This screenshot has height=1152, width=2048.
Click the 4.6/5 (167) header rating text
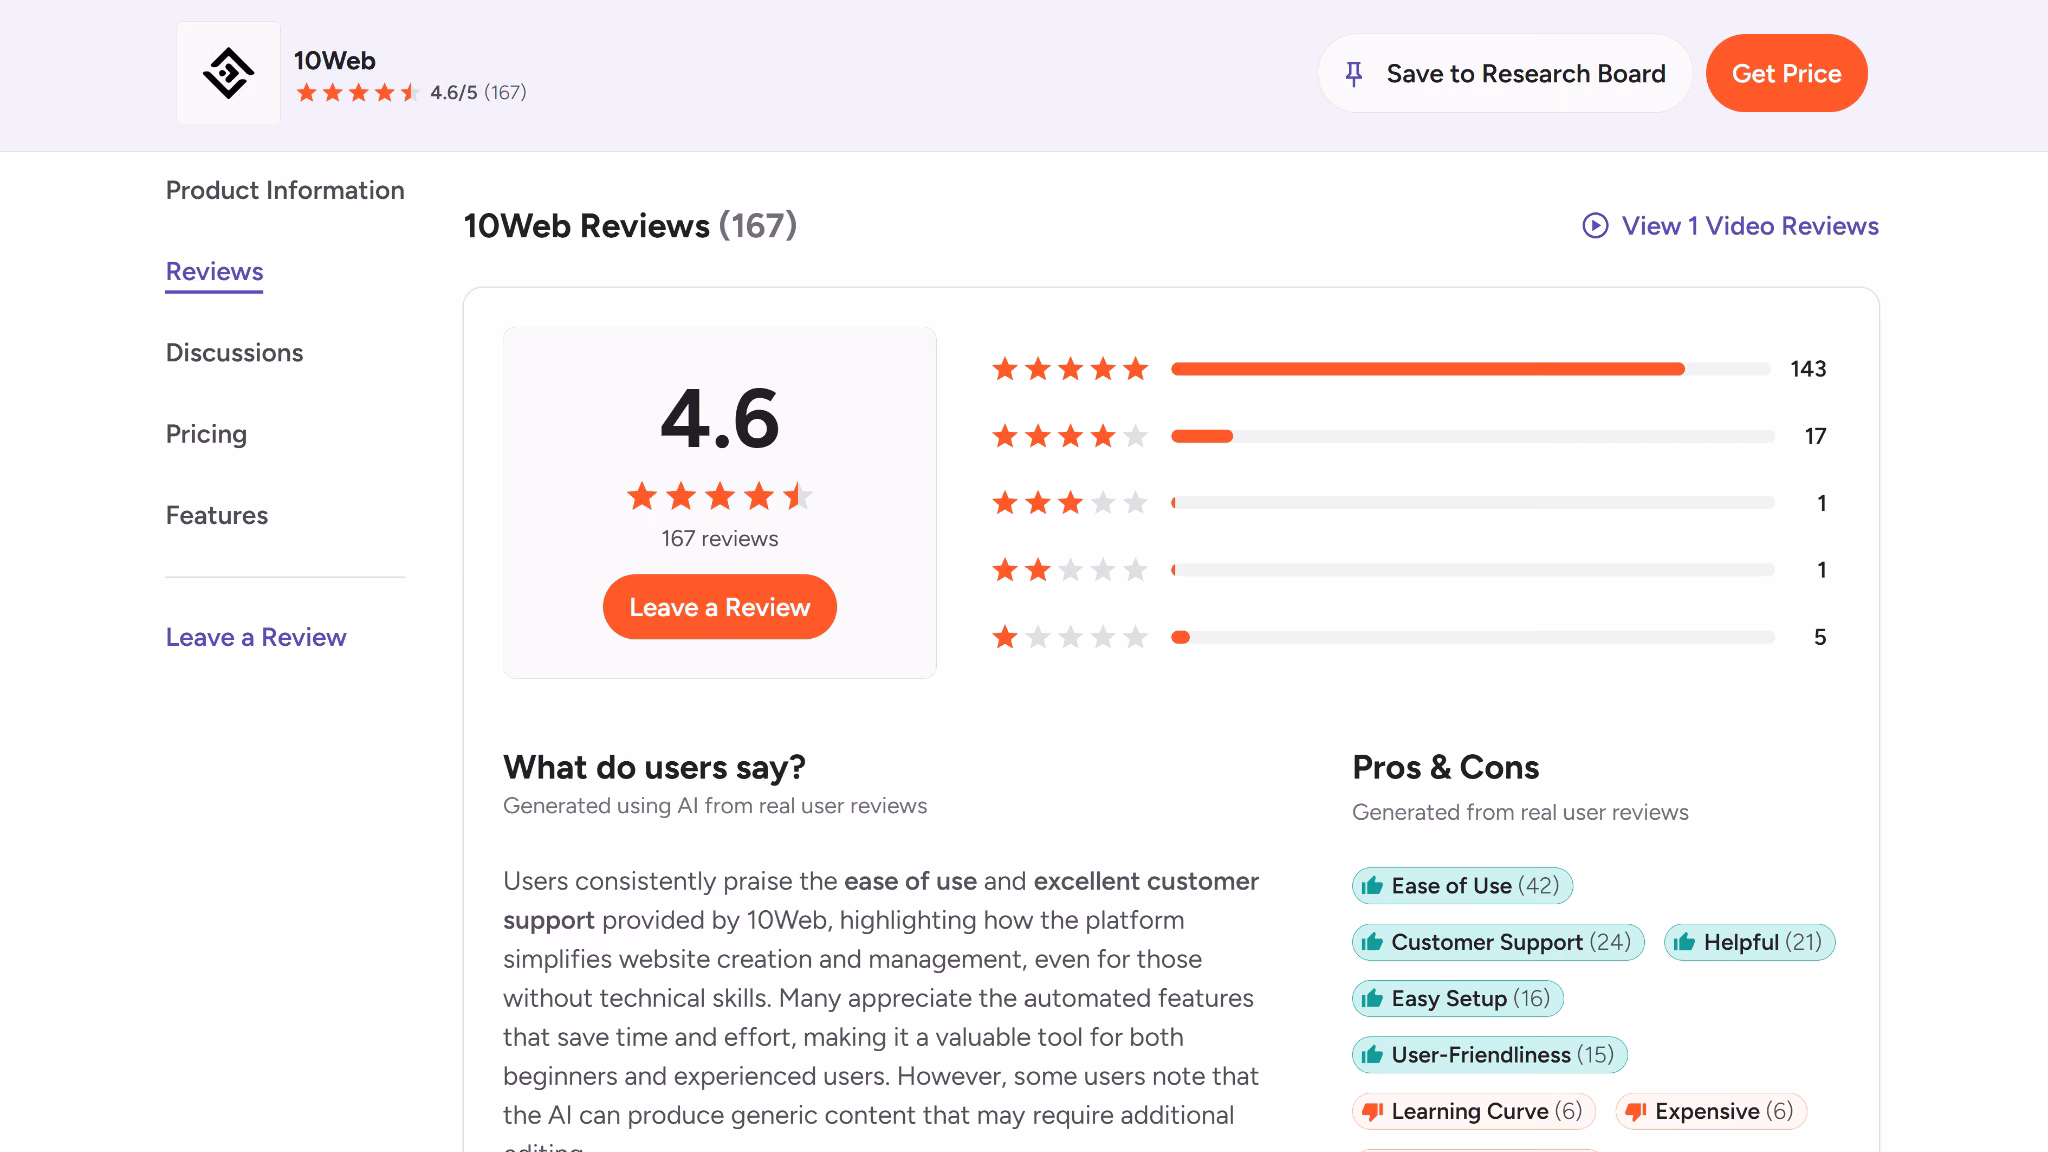(x=478, y=93)
